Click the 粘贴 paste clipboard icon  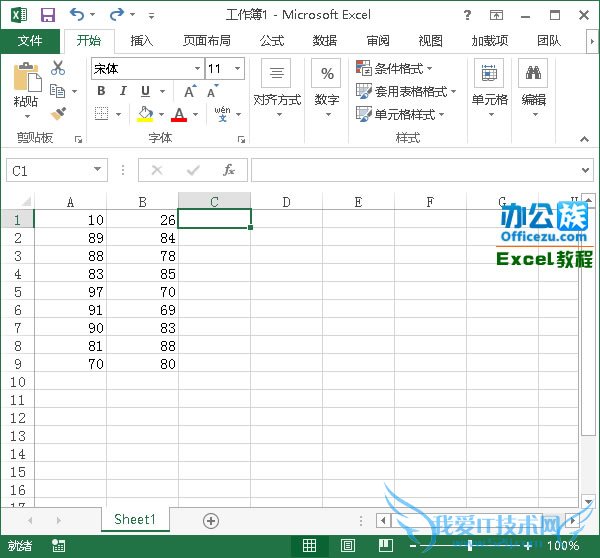tap(26, 84)
